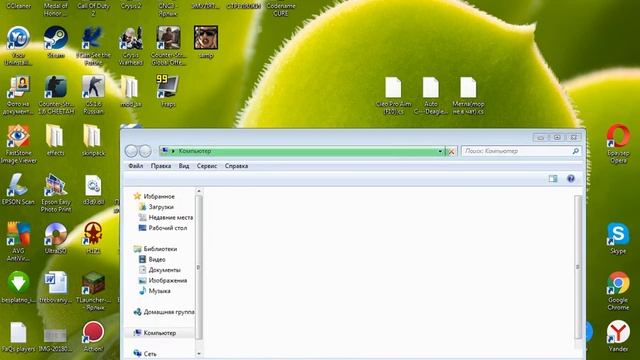Select the FastStone Image Viewer shortcut

tap(18, 144)
